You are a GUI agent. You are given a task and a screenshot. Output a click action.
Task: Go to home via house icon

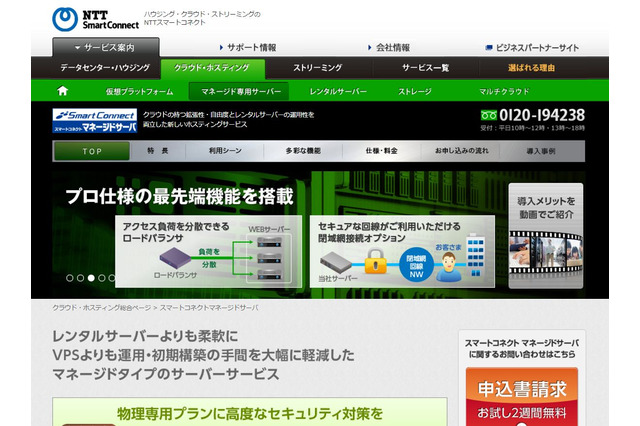[x=62, y=91]
